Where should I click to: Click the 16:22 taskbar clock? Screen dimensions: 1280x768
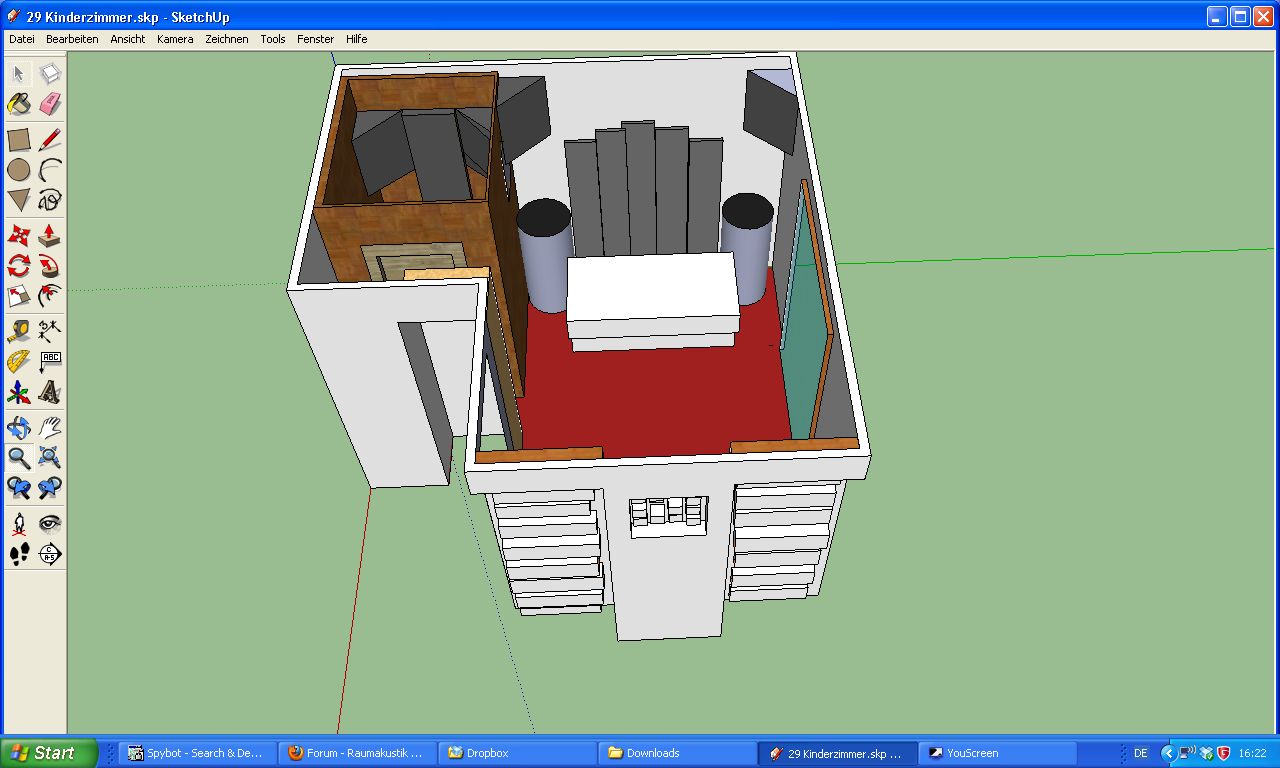coord(1252,753)
